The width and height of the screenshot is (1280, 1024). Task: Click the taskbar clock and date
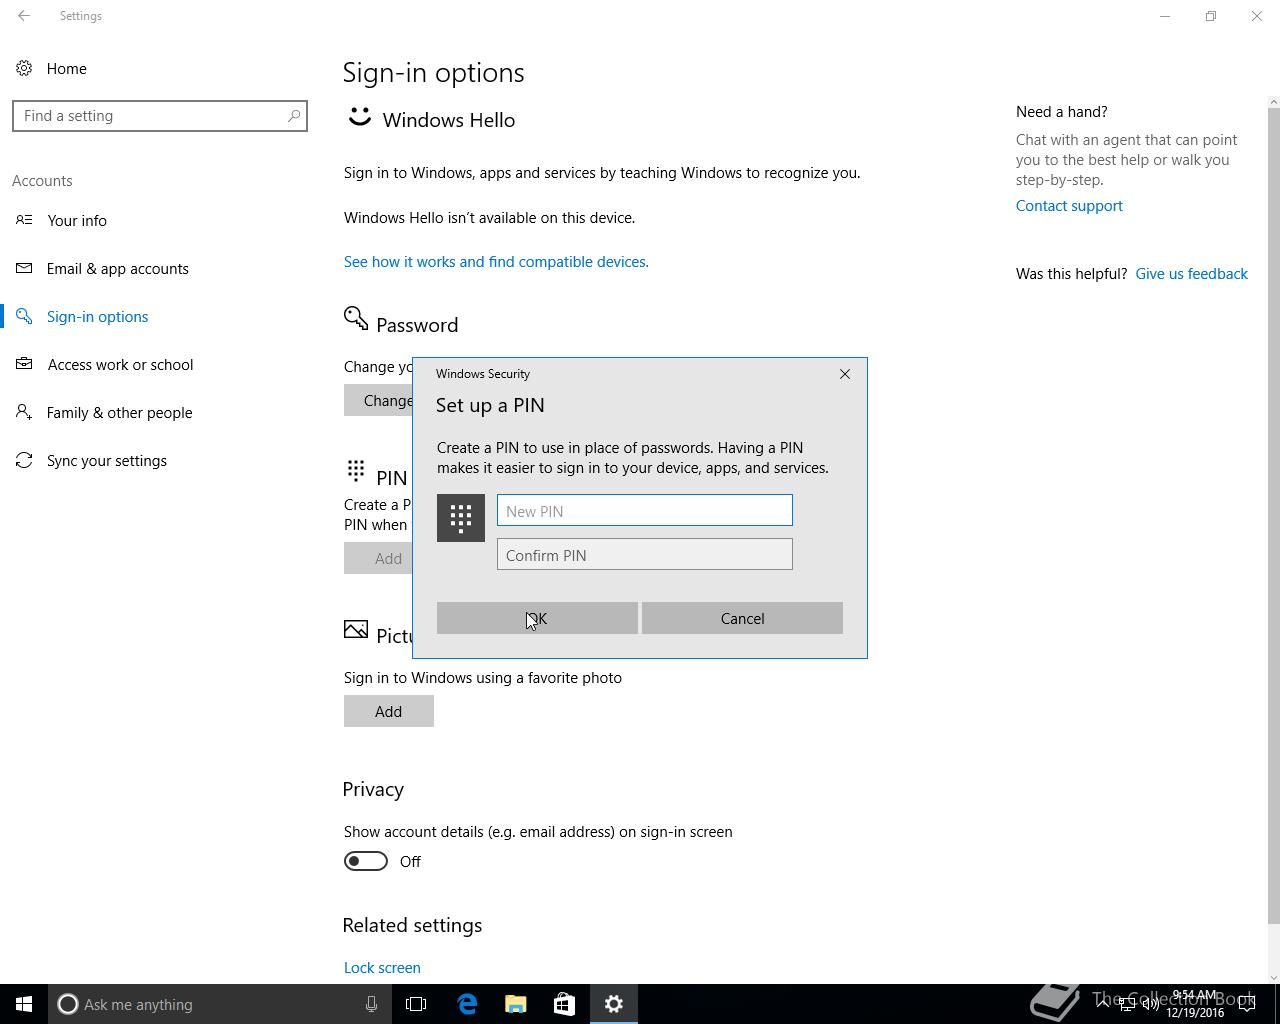click(1195, 1004)
